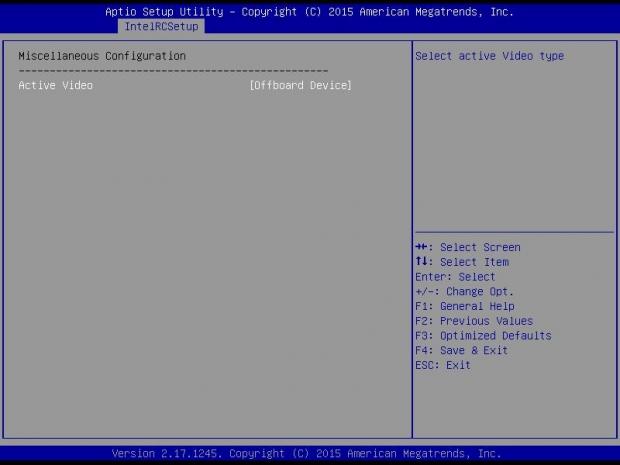Screen dimensions: 620x465
Task: Click the Change Opt. key hint
Action: click(x=464, y=291)
